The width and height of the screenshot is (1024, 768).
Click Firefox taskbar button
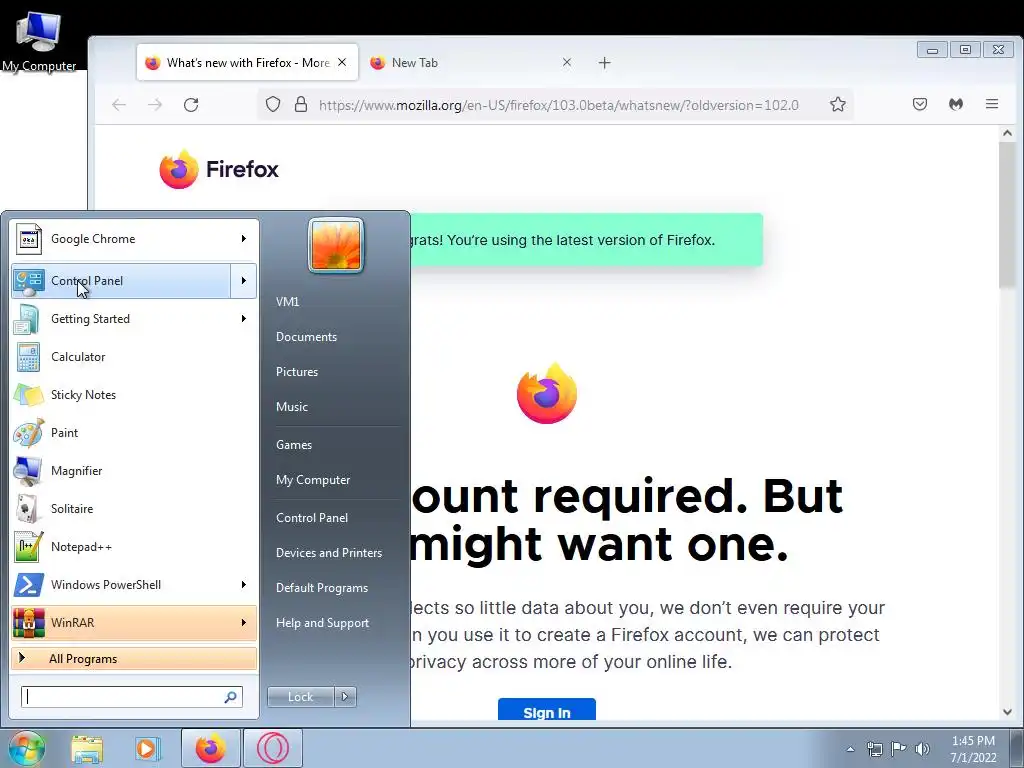click(x=210, y=748)
